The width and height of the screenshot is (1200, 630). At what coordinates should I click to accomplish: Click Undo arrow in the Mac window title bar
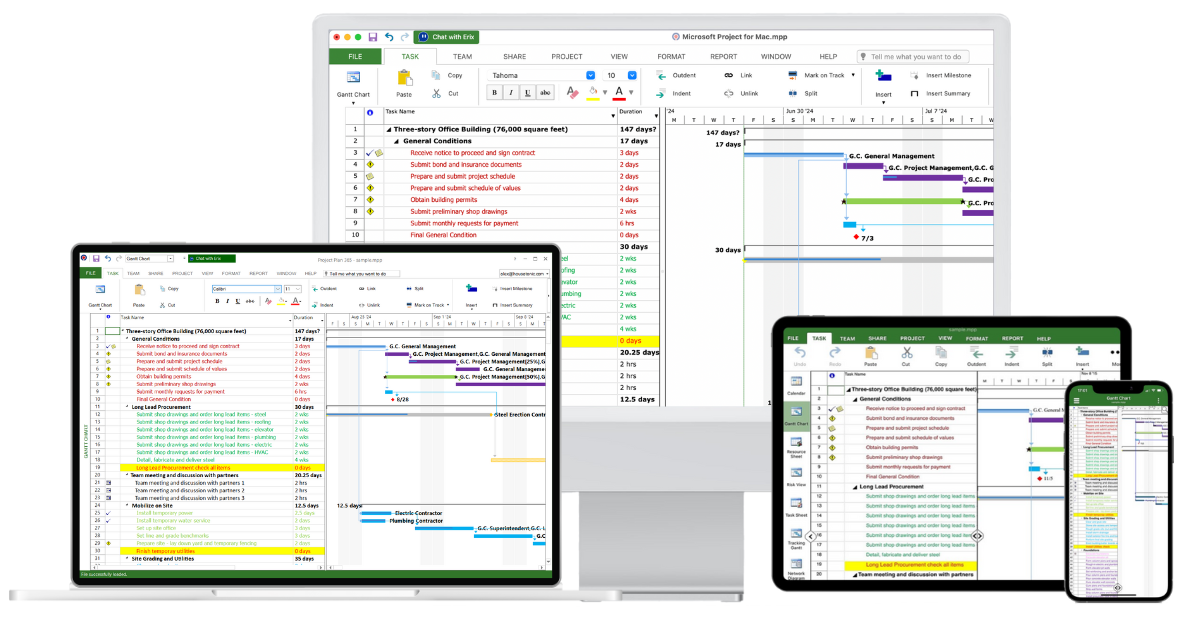389,37
